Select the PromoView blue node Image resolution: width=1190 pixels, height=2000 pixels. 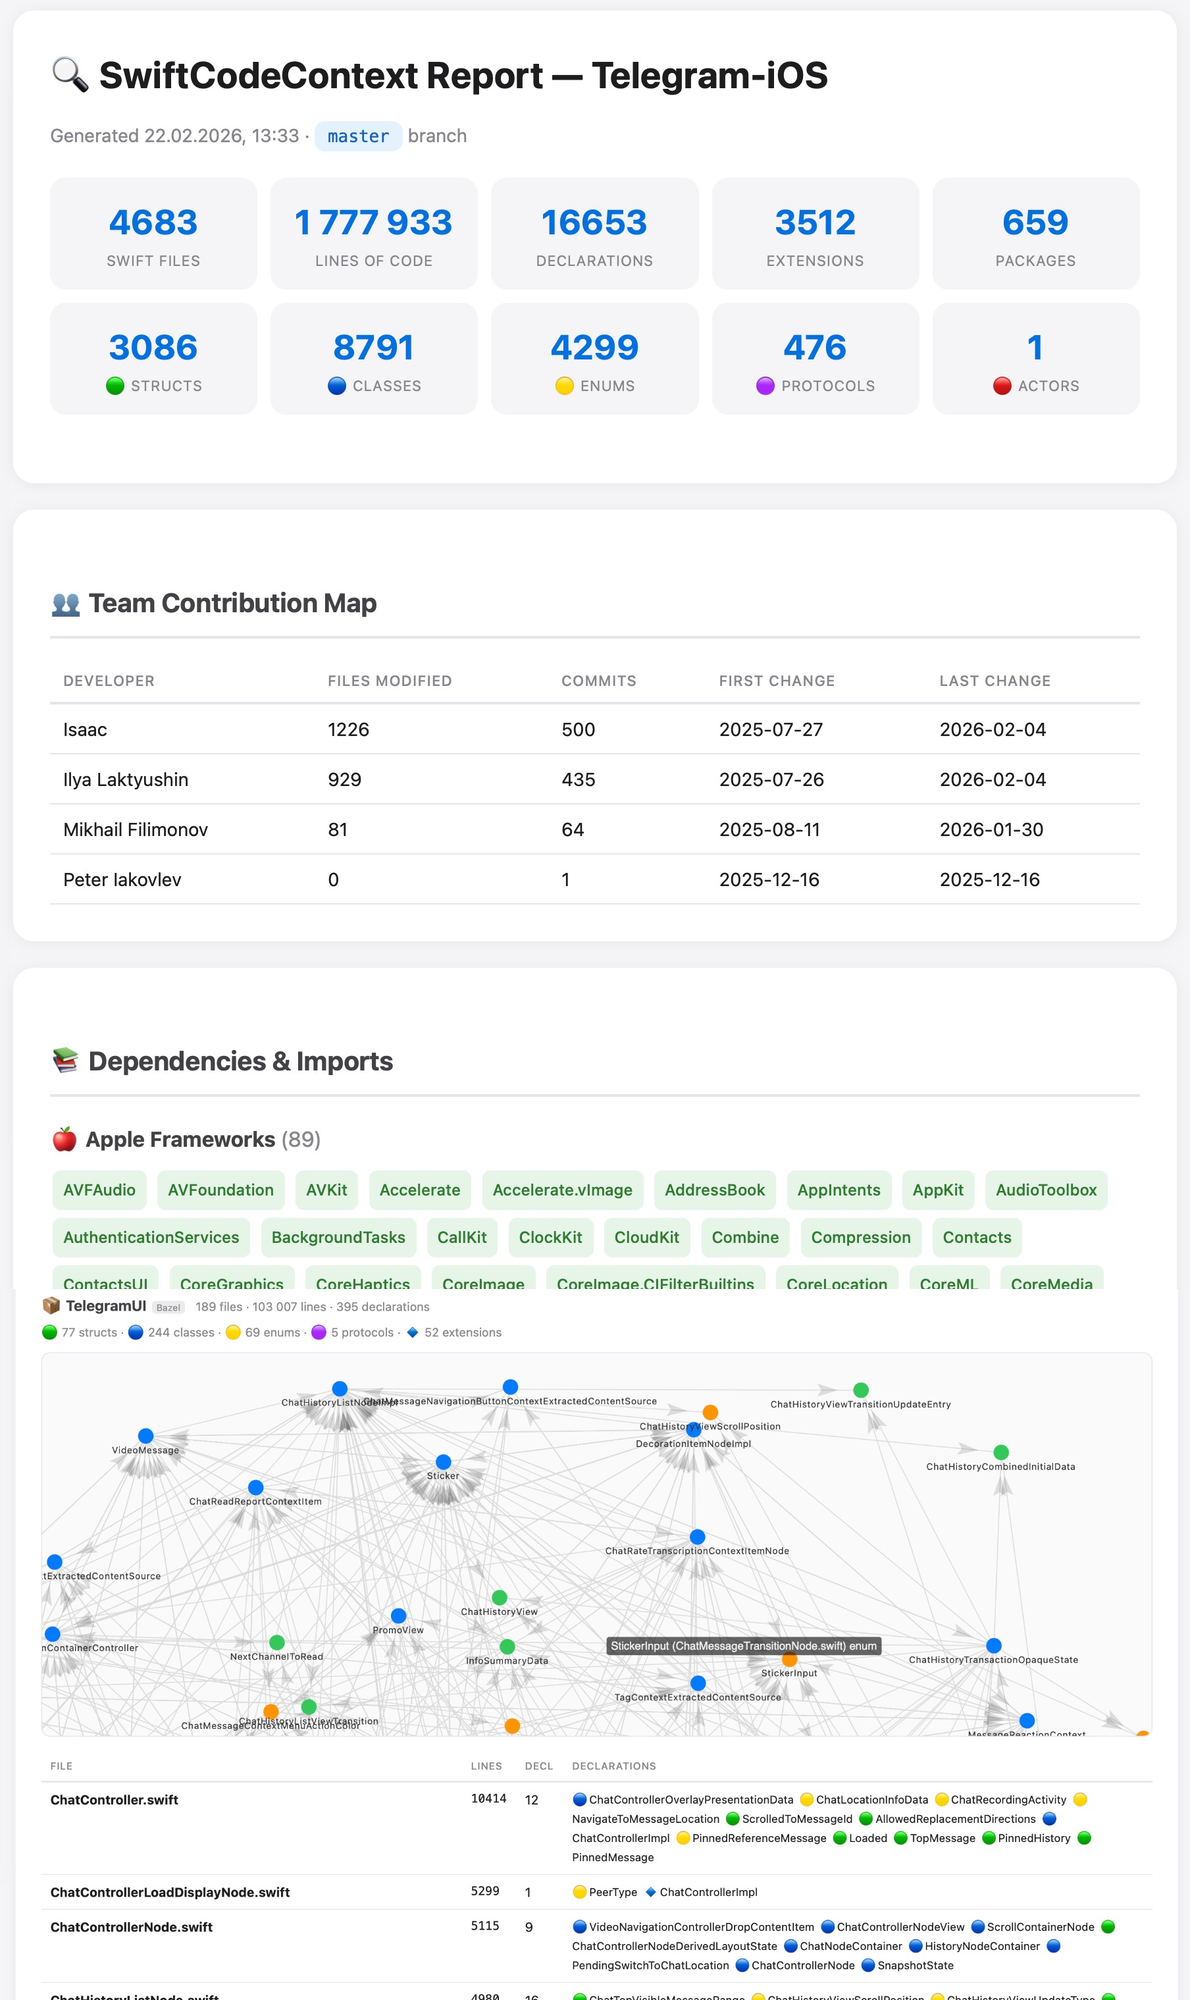click(x=399, y=1616)
